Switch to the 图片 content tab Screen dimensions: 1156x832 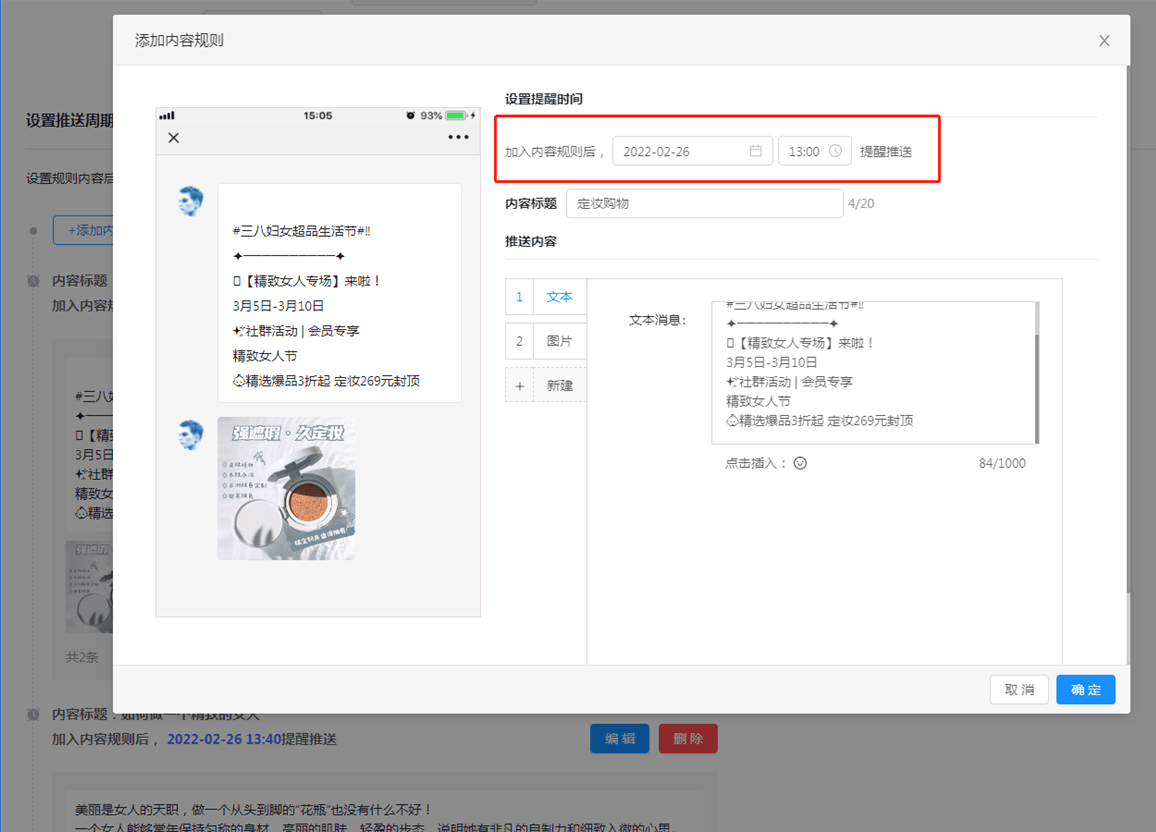559,341
